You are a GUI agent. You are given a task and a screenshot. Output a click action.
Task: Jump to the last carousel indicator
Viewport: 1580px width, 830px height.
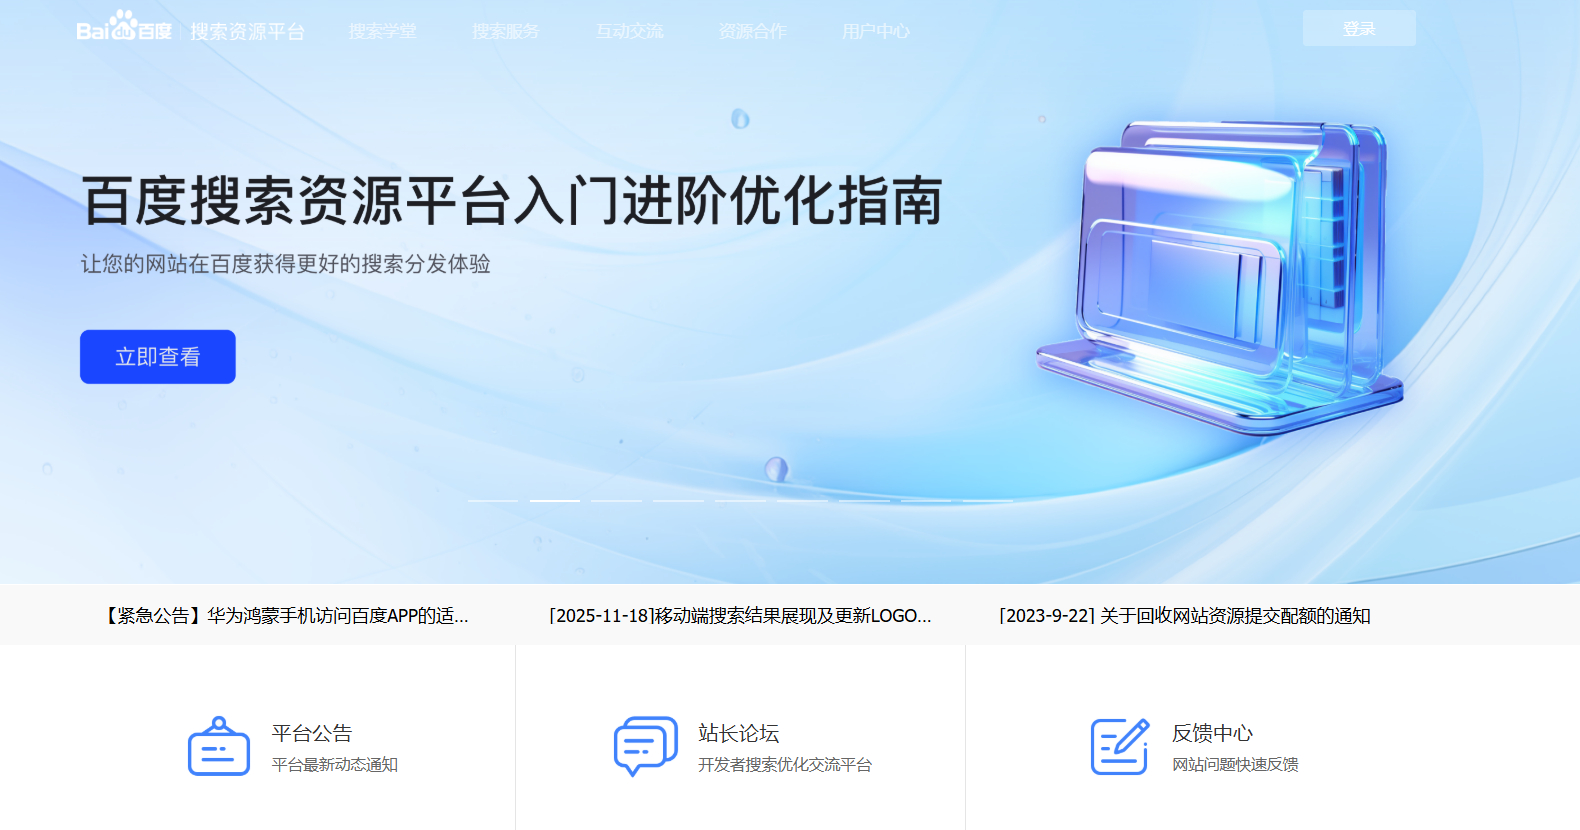point(987,500)
